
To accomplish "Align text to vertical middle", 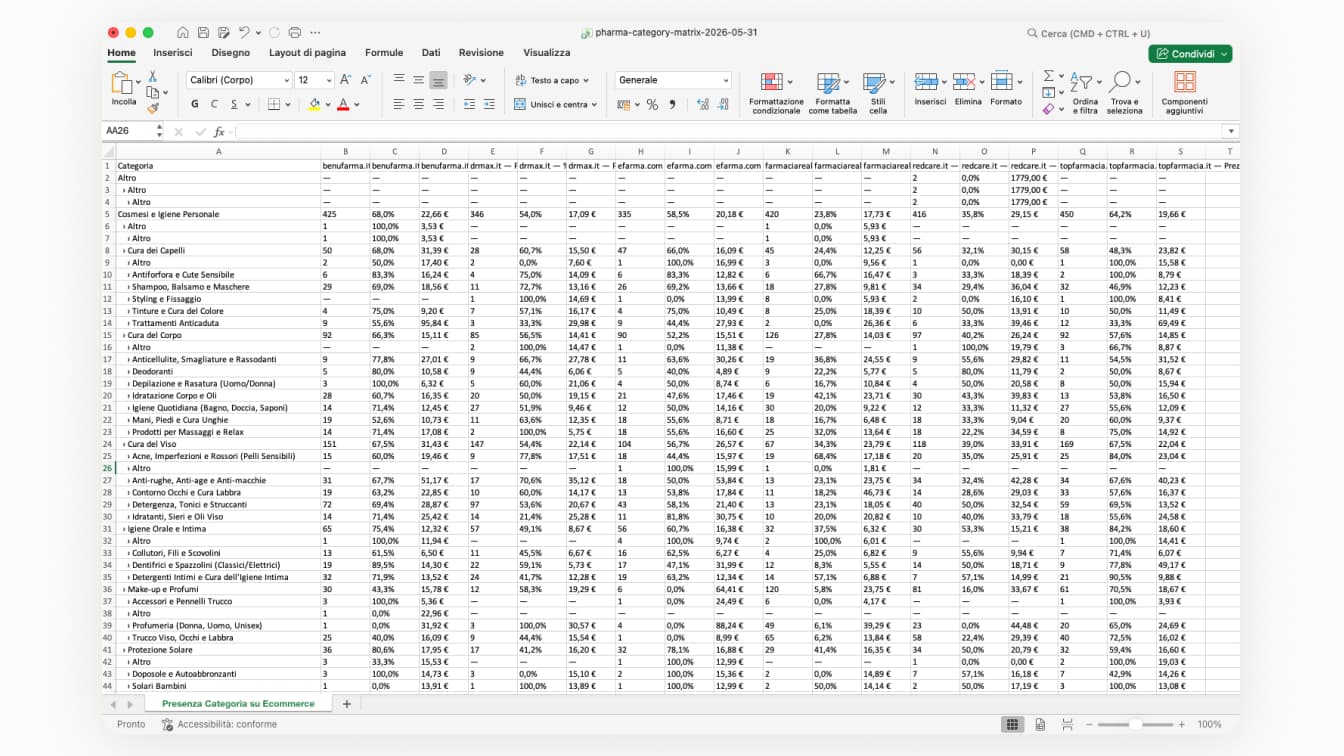I will click(x=418, y=80).
